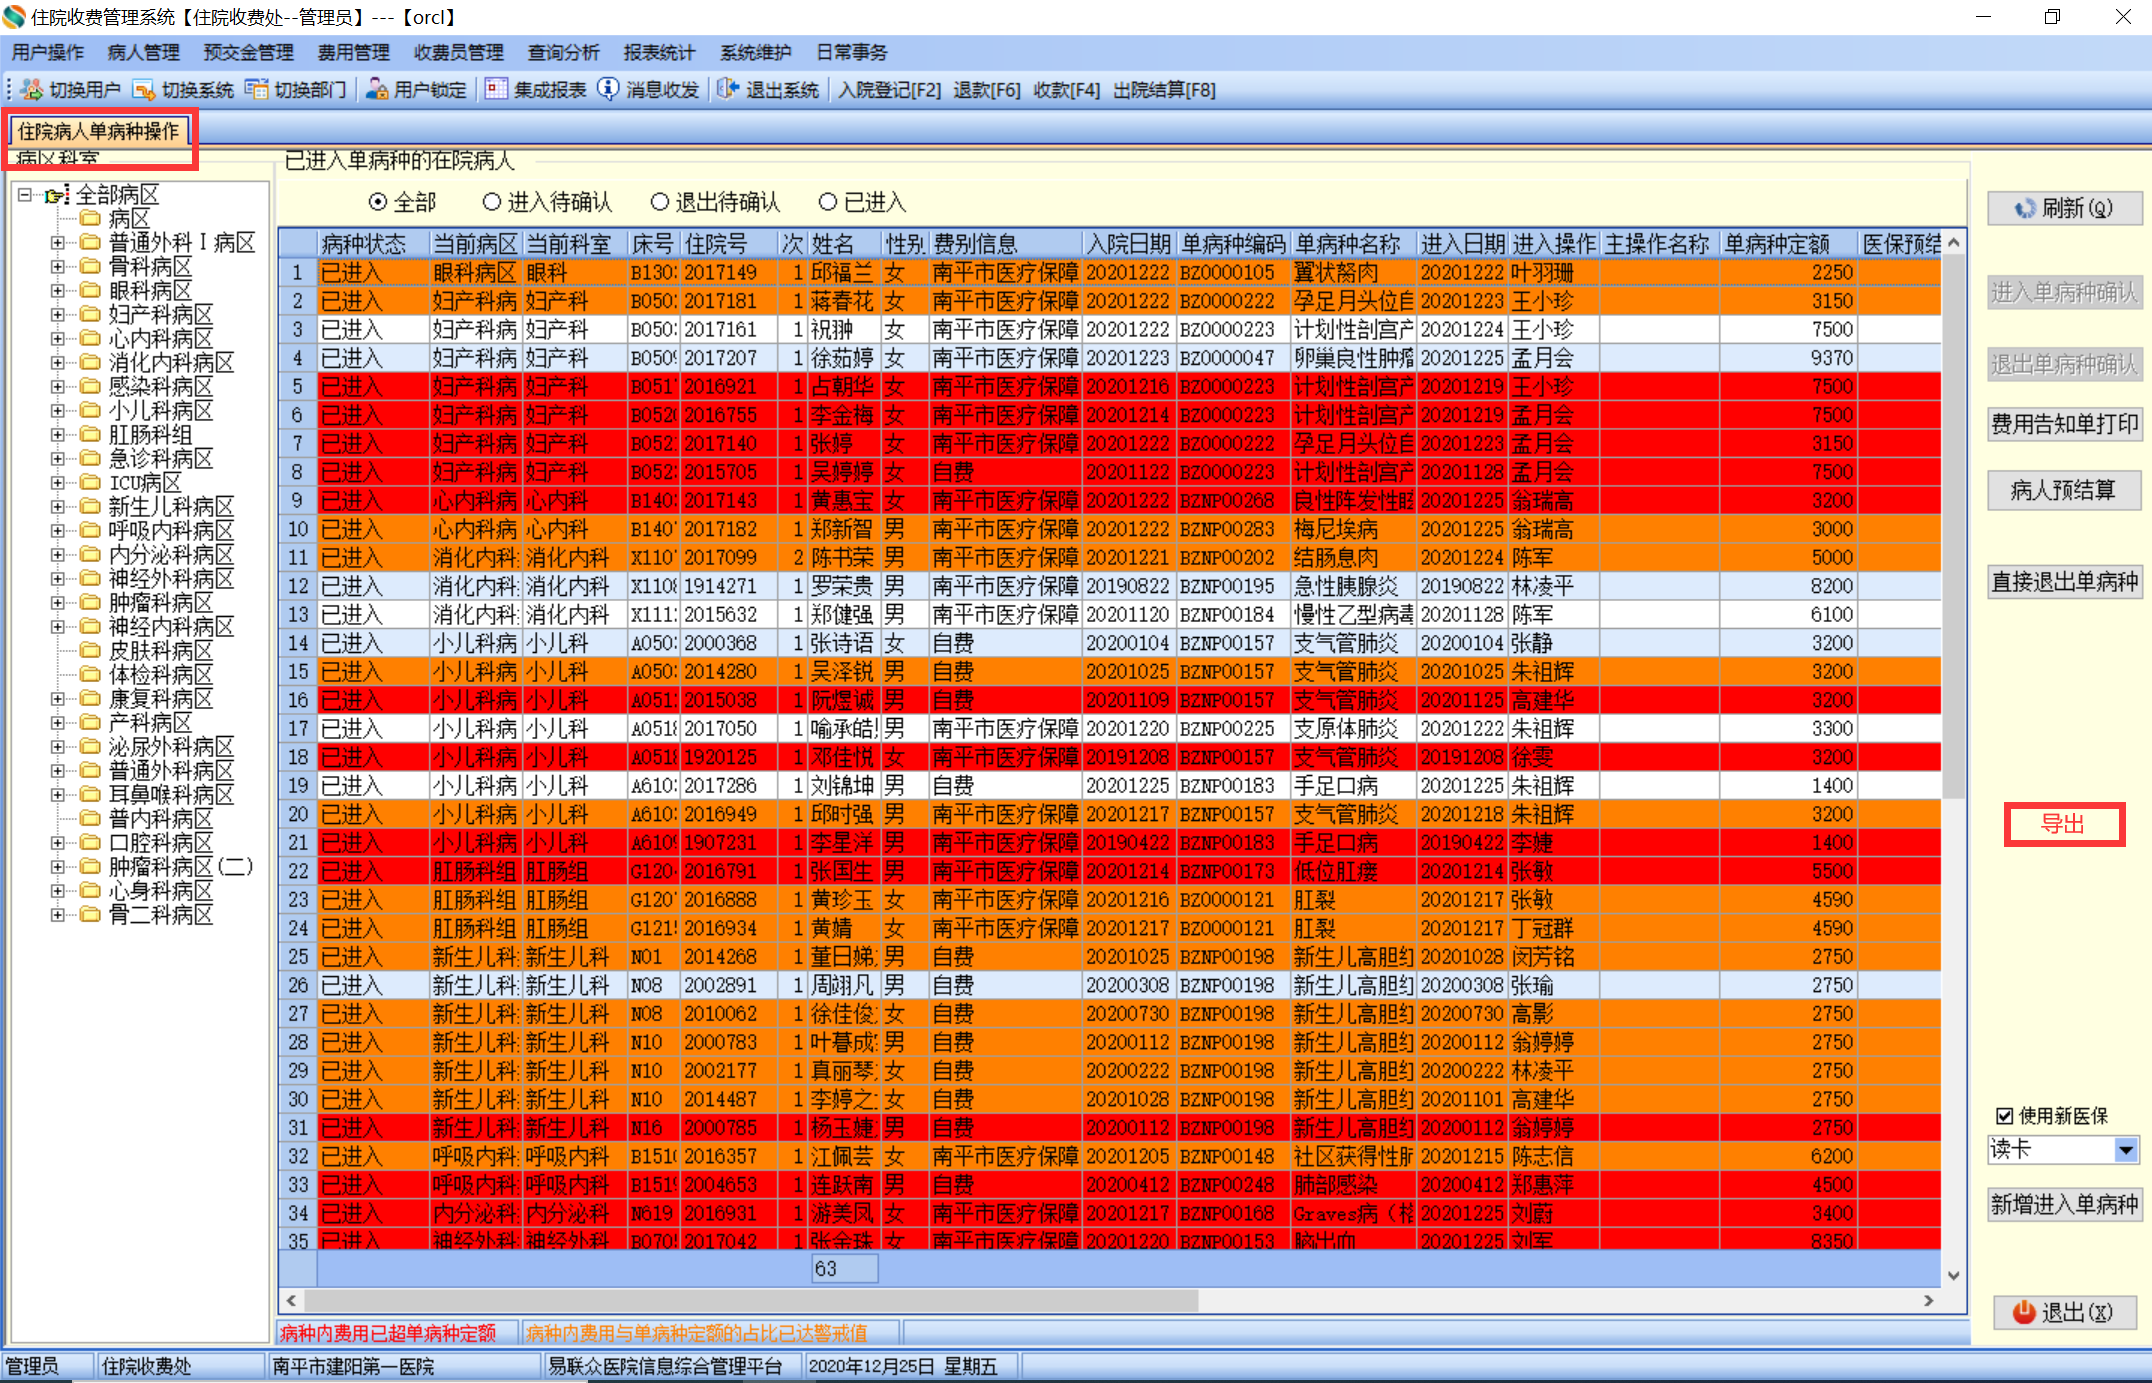Open the 集成报表 integrated report icon
Viewport: 2152px width, 1383px height.
pos(496,90)
